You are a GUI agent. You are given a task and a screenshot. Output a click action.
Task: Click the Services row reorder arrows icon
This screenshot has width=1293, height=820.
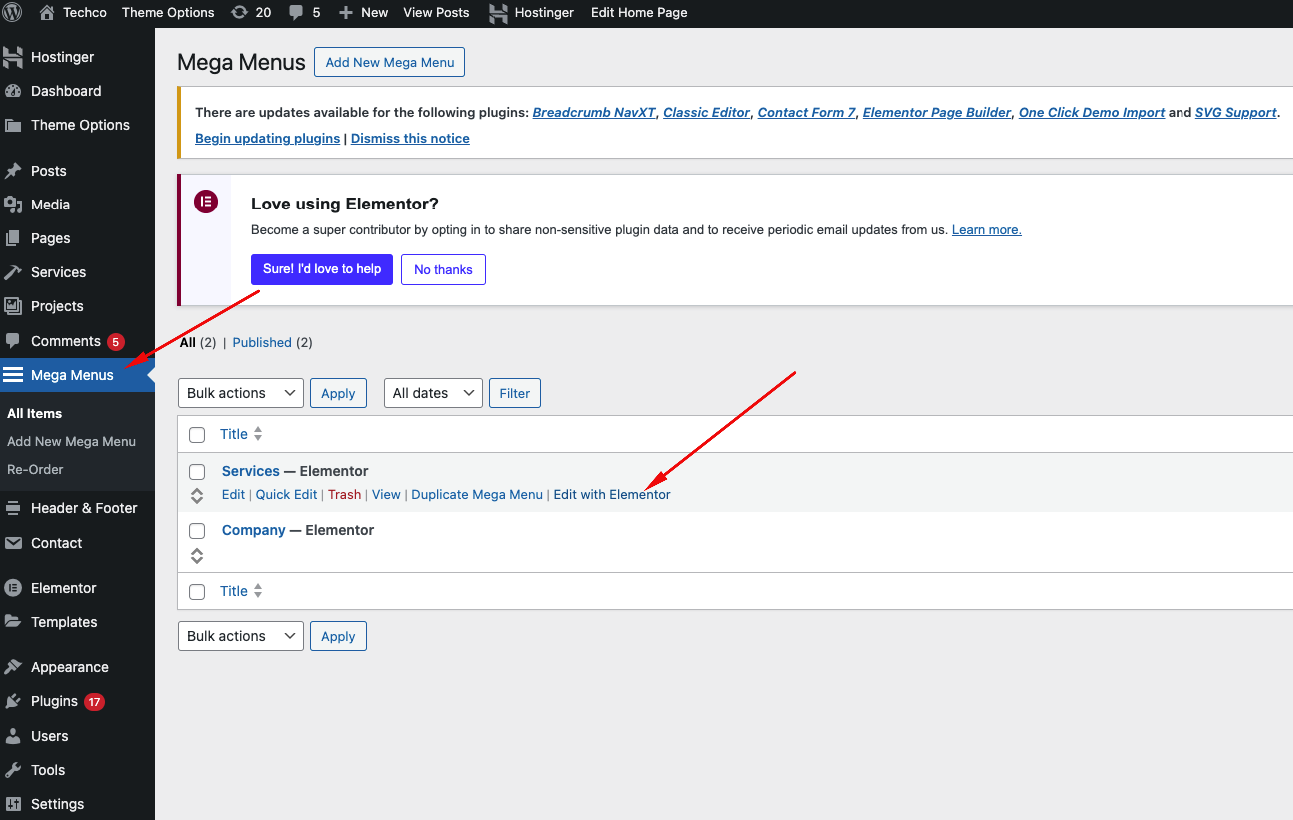(197, 496)
